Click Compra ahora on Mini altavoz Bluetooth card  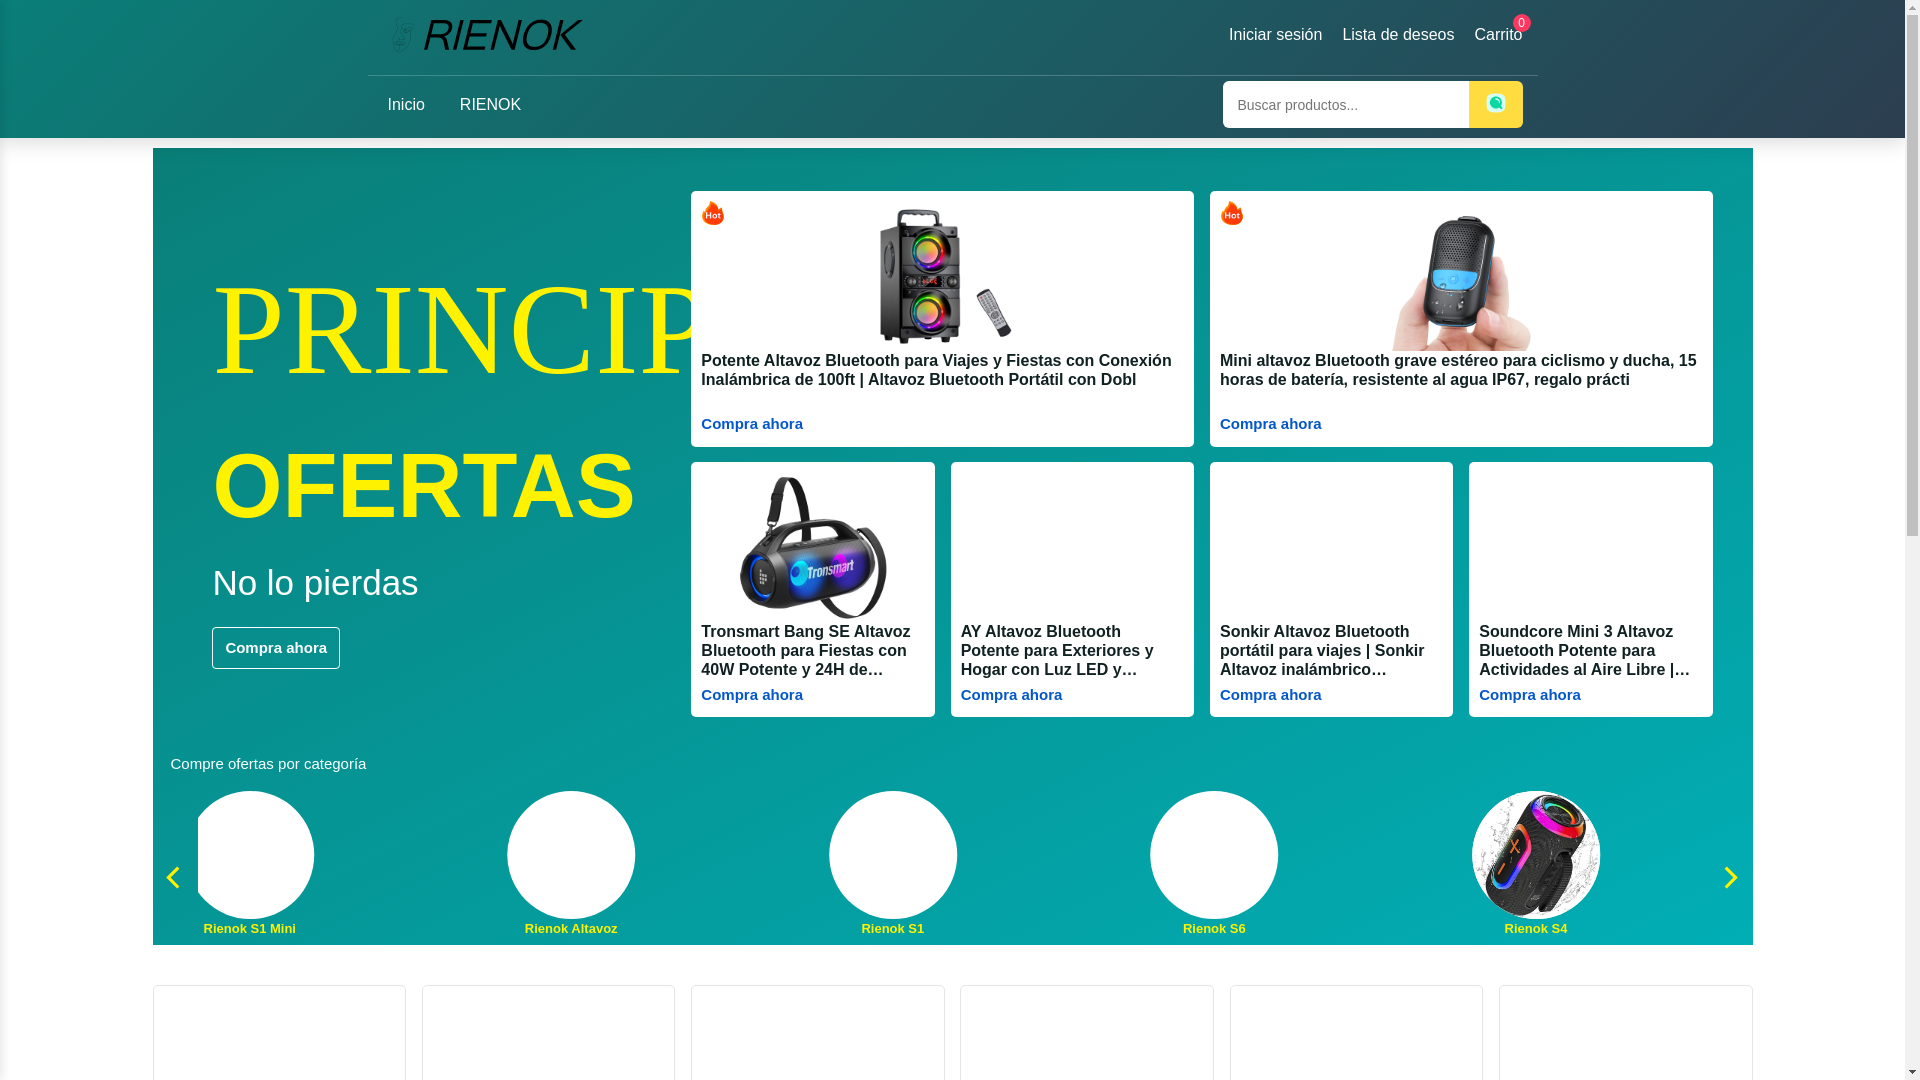coord(1270,424)
